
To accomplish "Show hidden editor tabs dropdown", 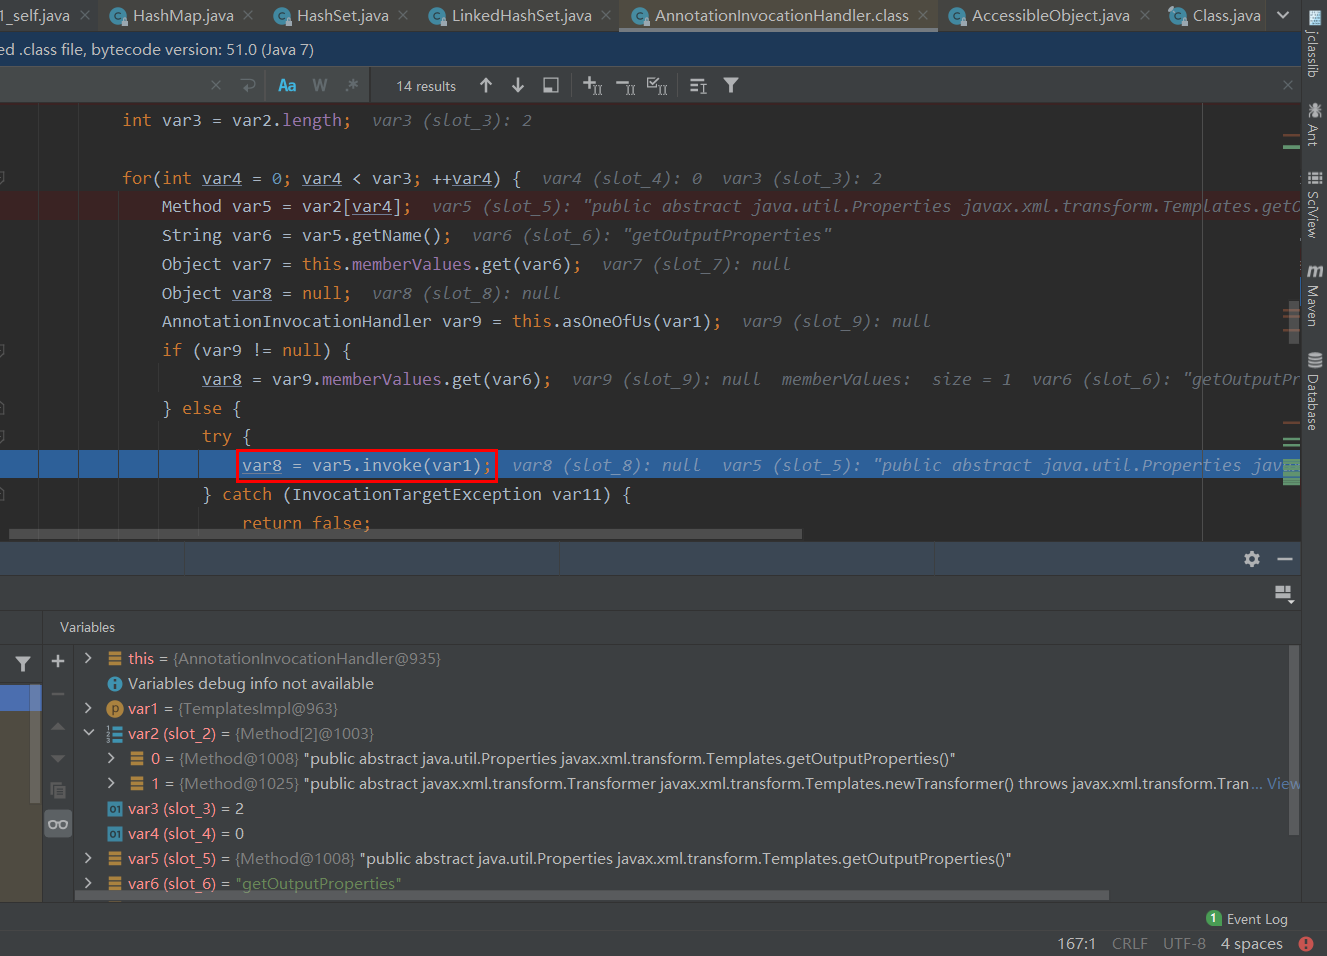I will pyautogui.click(x=1283, y=15).
